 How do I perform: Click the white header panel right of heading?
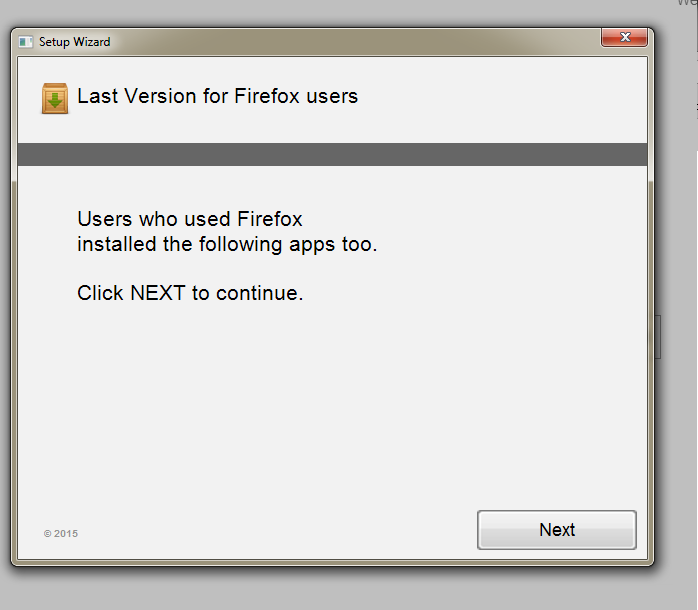pyautogui.click(x=503, y=99)
